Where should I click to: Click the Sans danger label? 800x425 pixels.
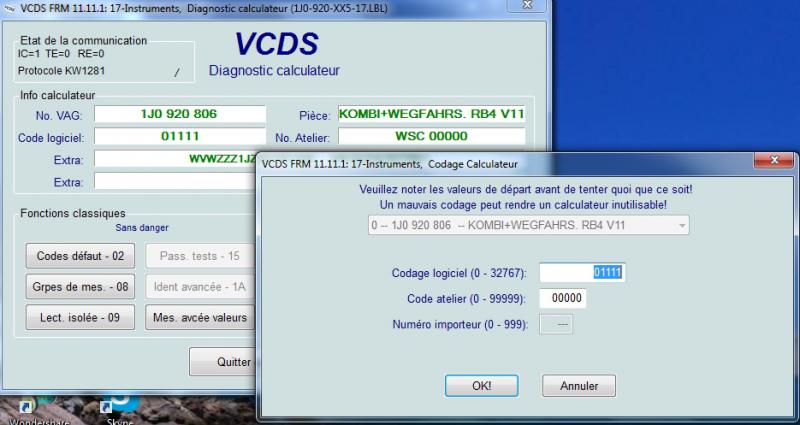coord(142,228)
